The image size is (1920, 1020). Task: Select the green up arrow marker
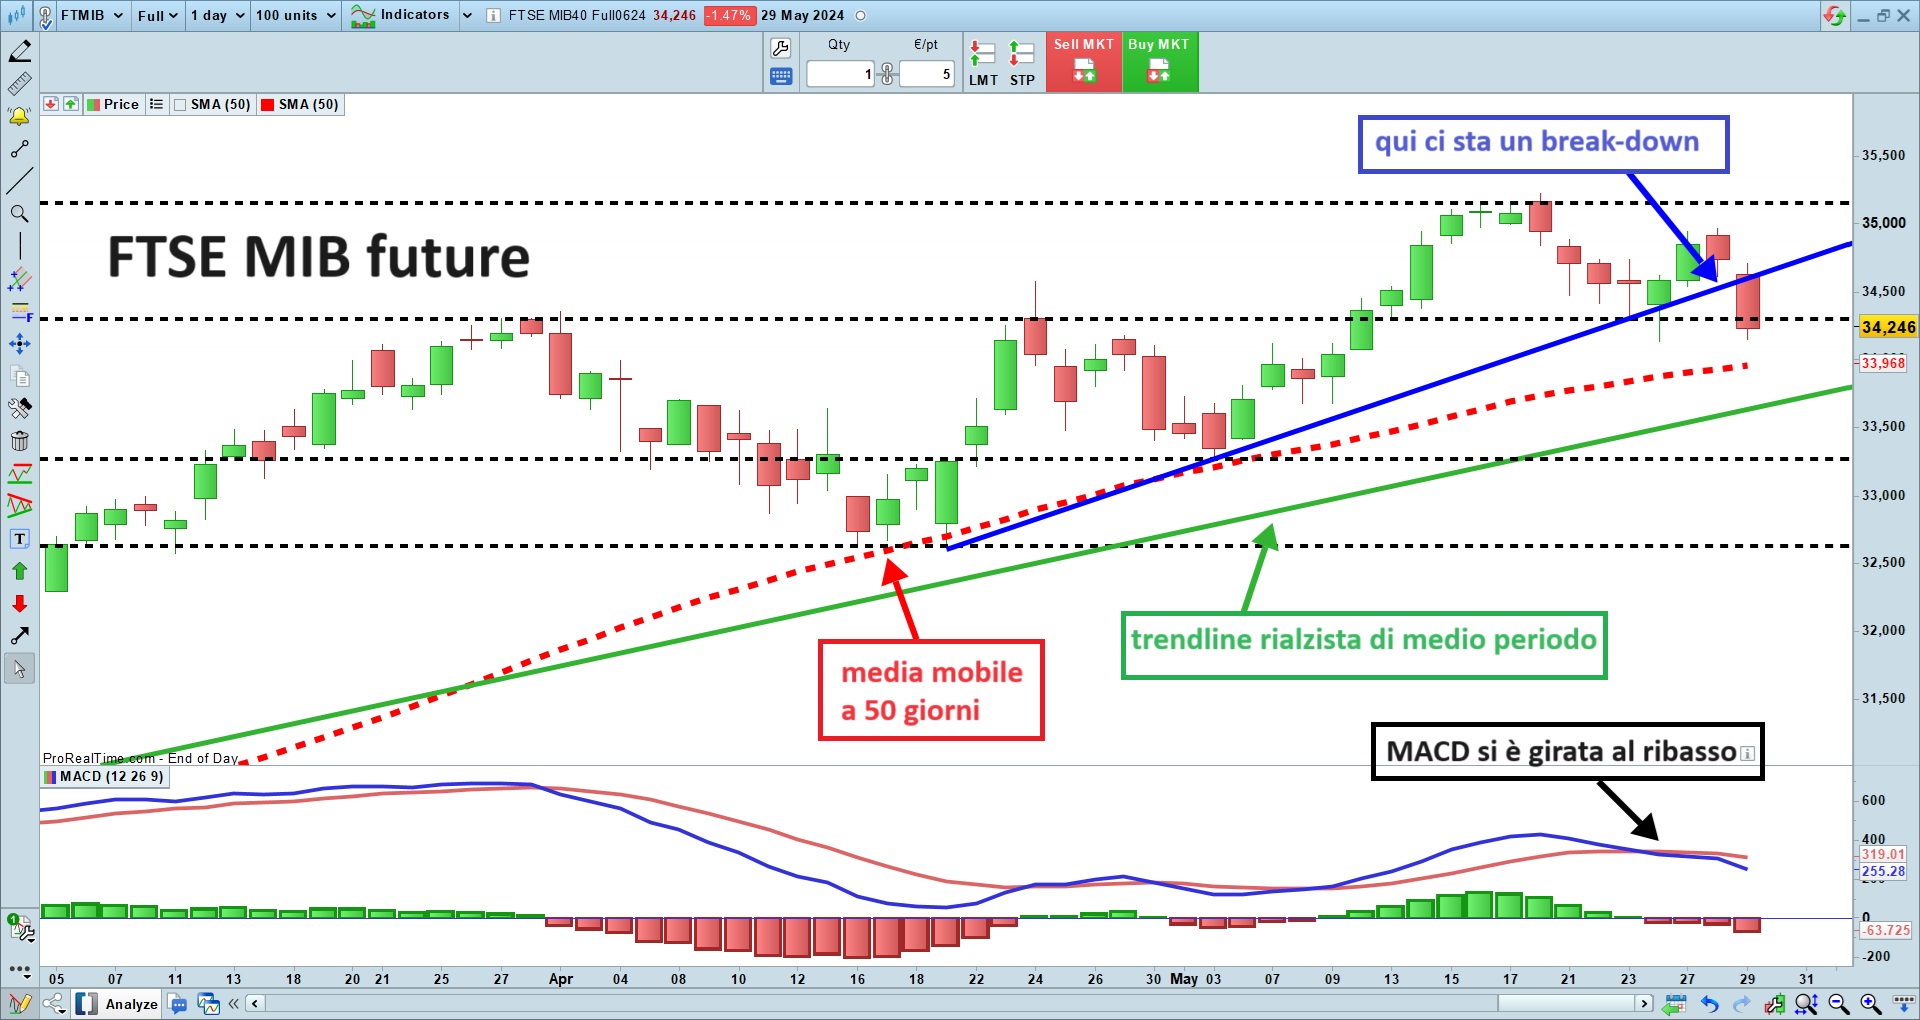[x=19, y=571]
